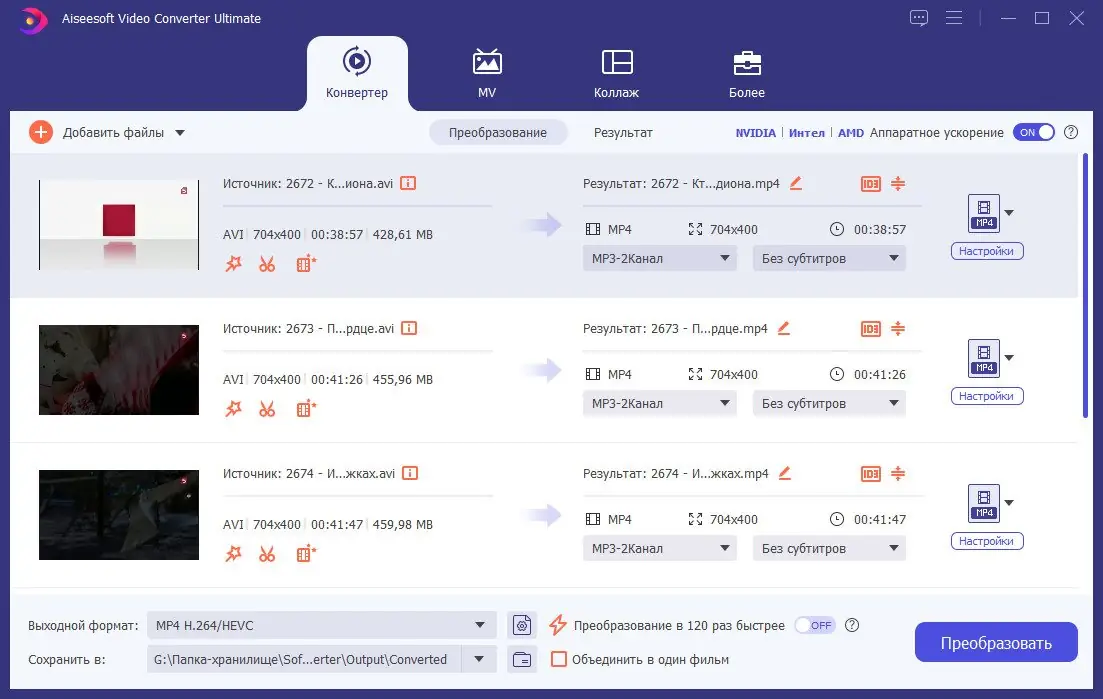
Task: Switch to Конвертер tab
Action: pos(357,73)
